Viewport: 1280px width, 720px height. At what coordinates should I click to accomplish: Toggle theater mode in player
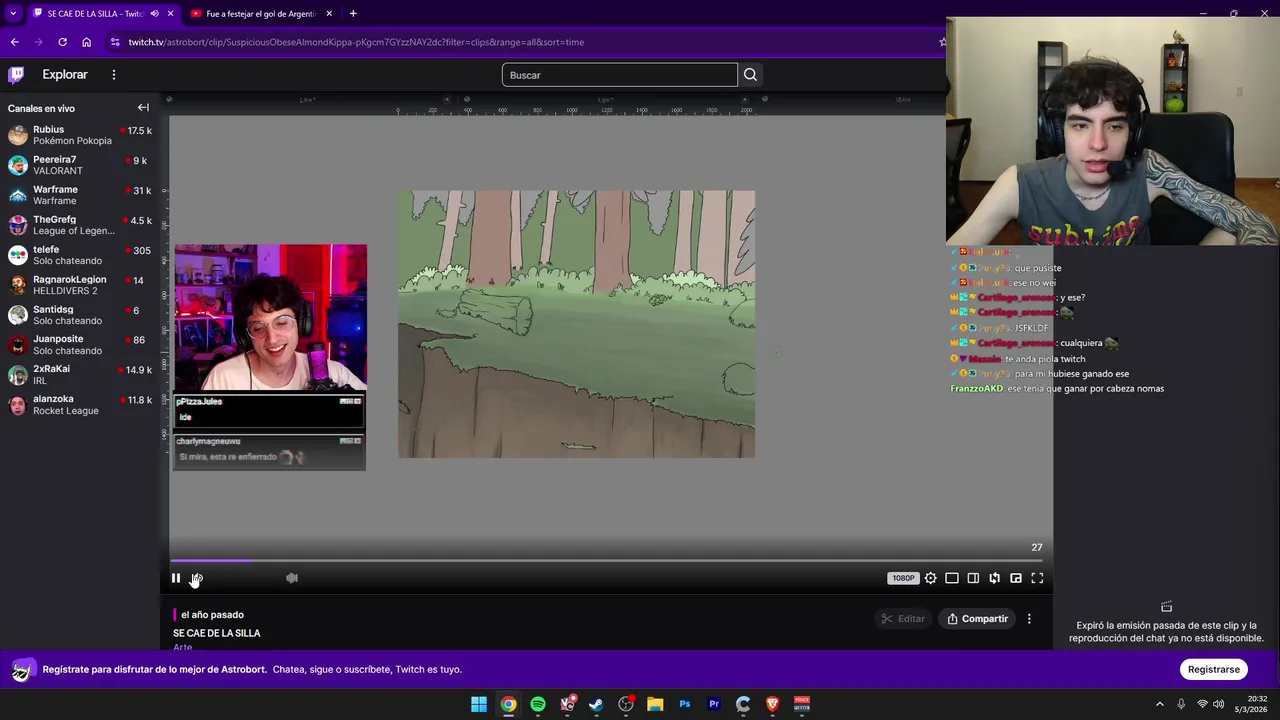(952, 578)
